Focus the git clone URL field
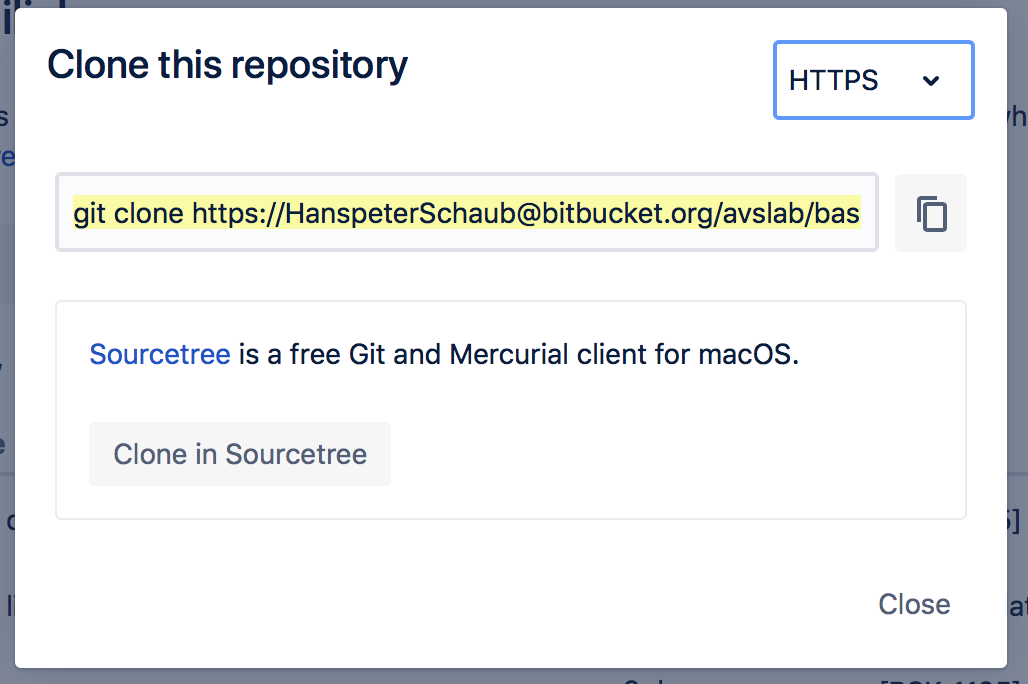The height and width of the screenshot is (684, 1028). [466, 213]
